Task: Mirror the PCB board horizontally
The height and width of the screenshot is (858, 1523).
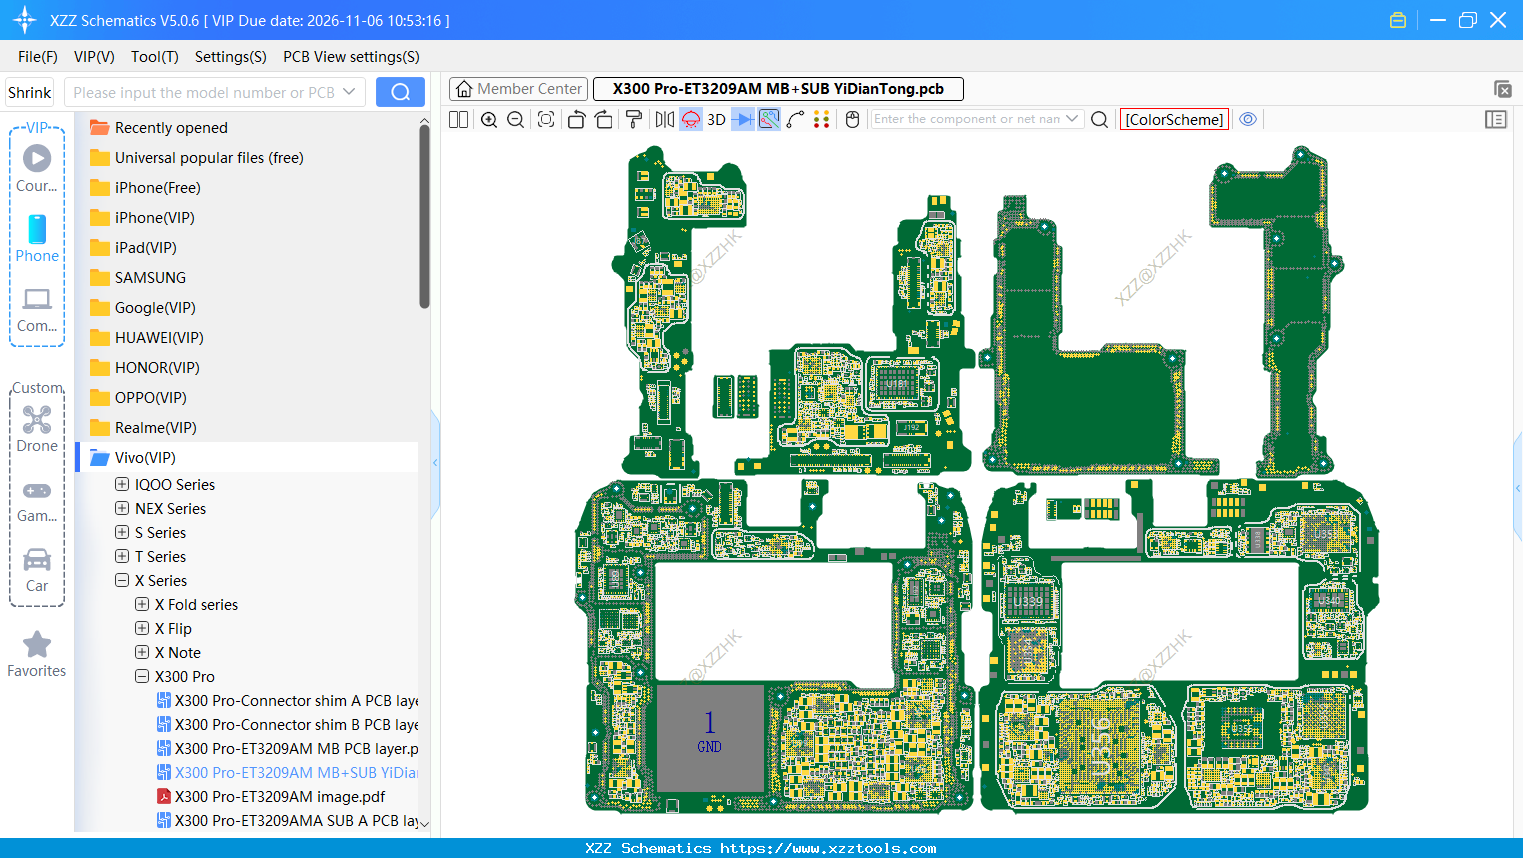Action: 665,119
